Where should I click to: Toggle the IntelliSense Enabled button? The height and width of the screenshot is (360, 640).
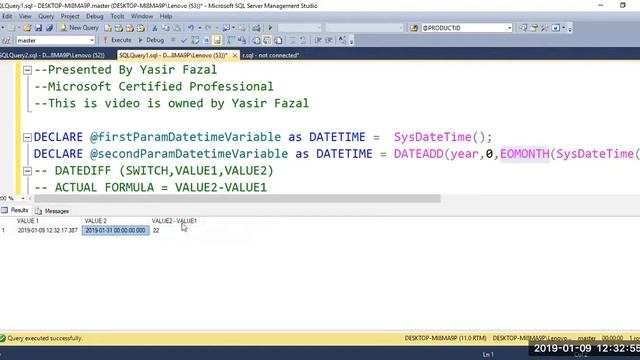tap(217, 40)
